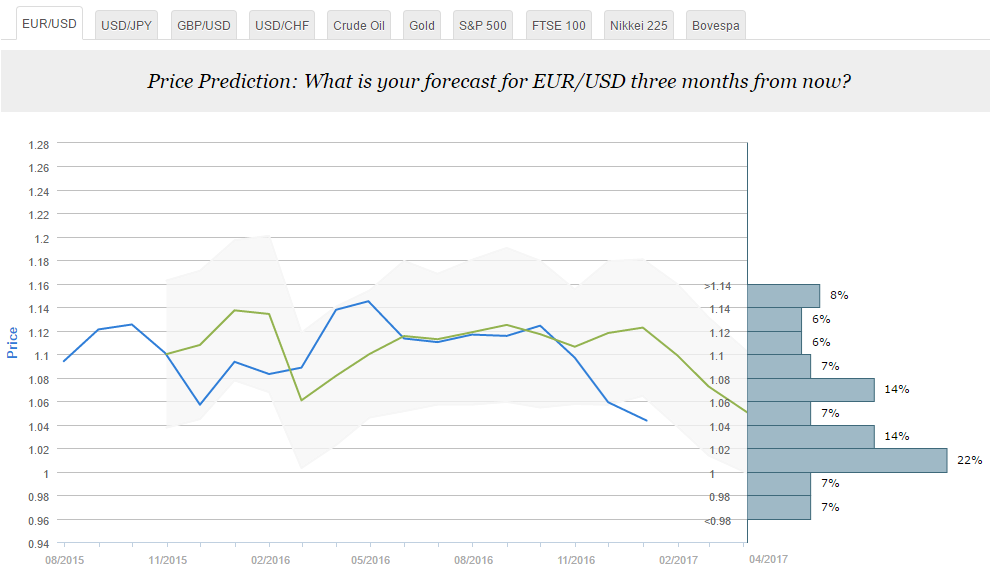Viewport: 990px width, 570px height.
Task: Click the 14% bar between 1.02 and 1.04
Action: [x=810, y=436]
